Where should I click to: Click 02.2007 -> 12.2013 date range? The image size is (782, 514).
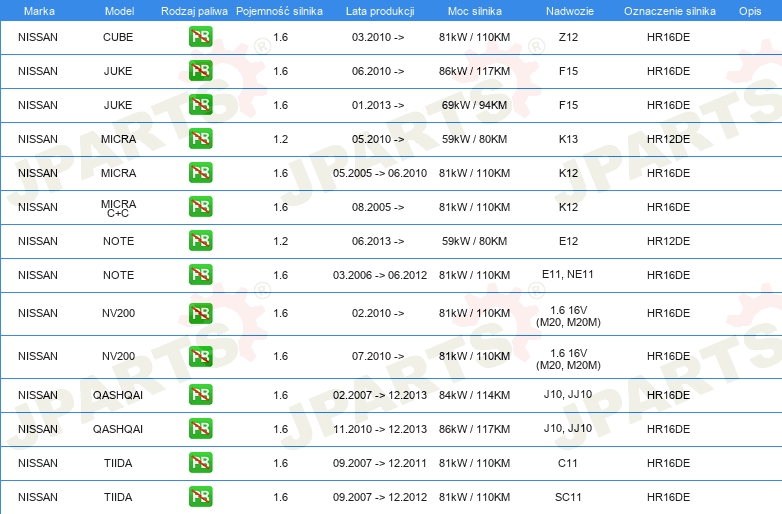click(x=380, y=395)
